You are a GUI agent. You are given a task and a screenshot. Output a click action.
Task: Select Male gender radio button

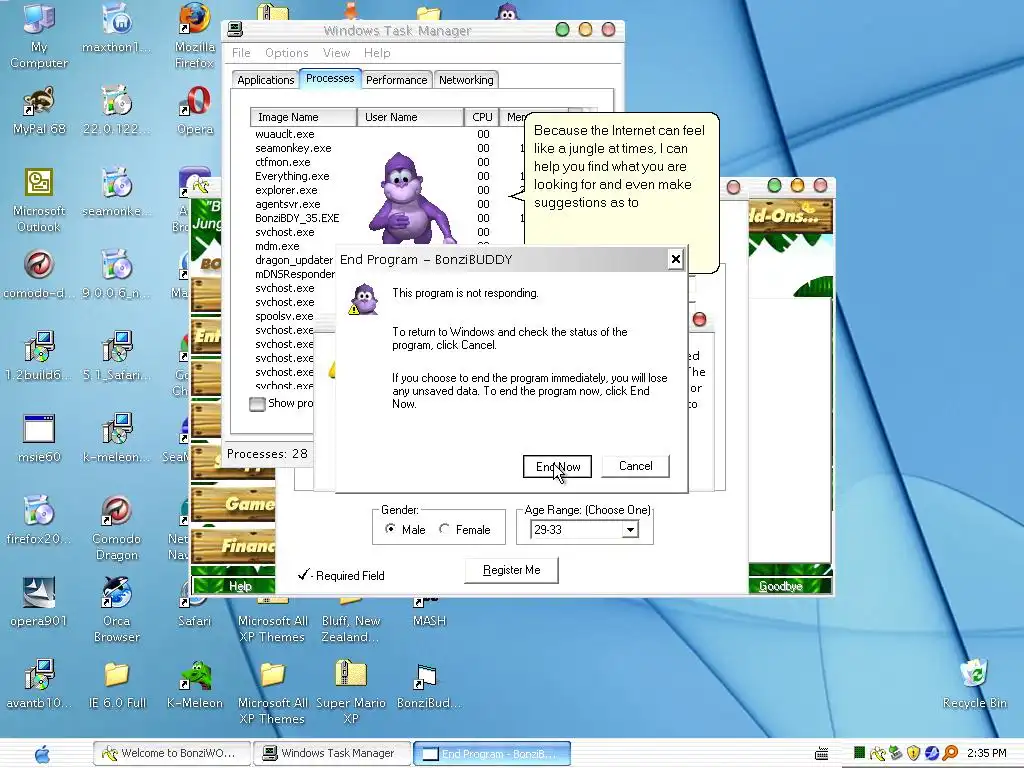tap(390, 529)
